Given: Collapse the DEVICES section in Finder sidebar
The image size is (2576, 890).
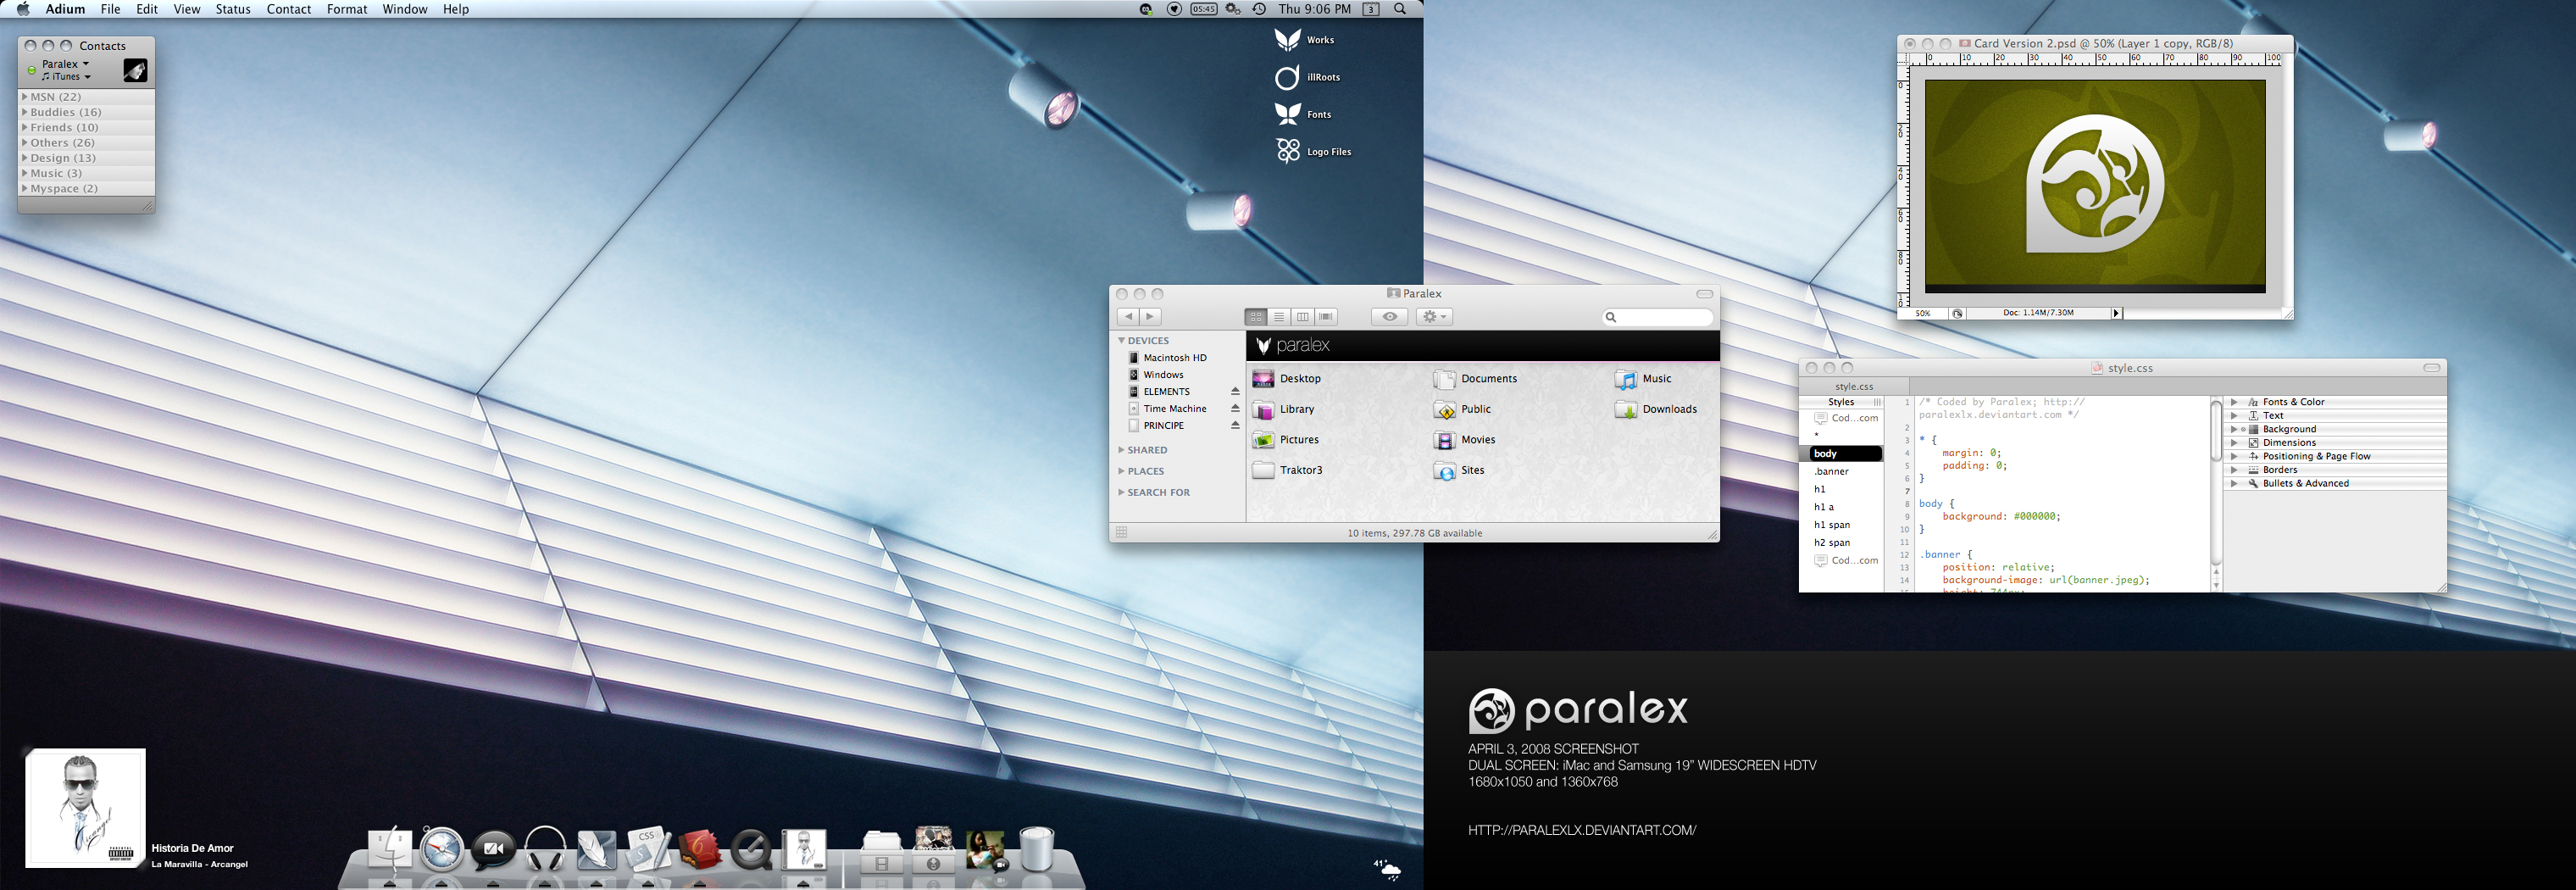Looking at the screenshot, I should (x=1121, y=341).
